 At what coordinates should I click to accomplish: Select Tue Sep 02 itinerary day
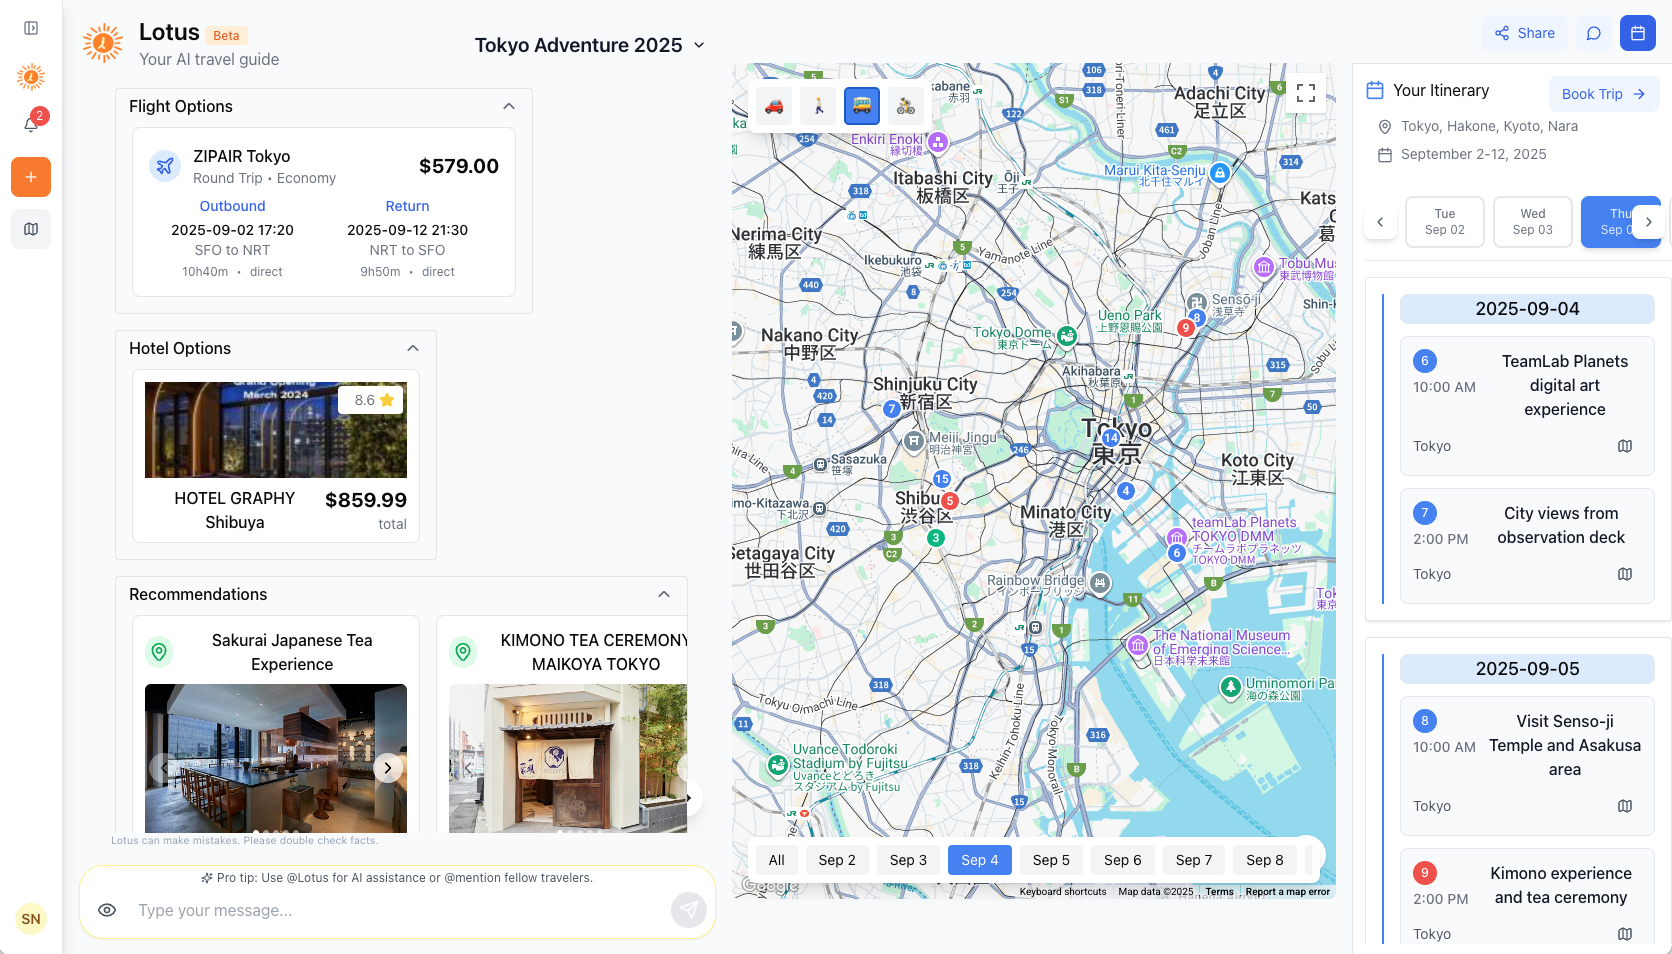(x=1445, y=222)
